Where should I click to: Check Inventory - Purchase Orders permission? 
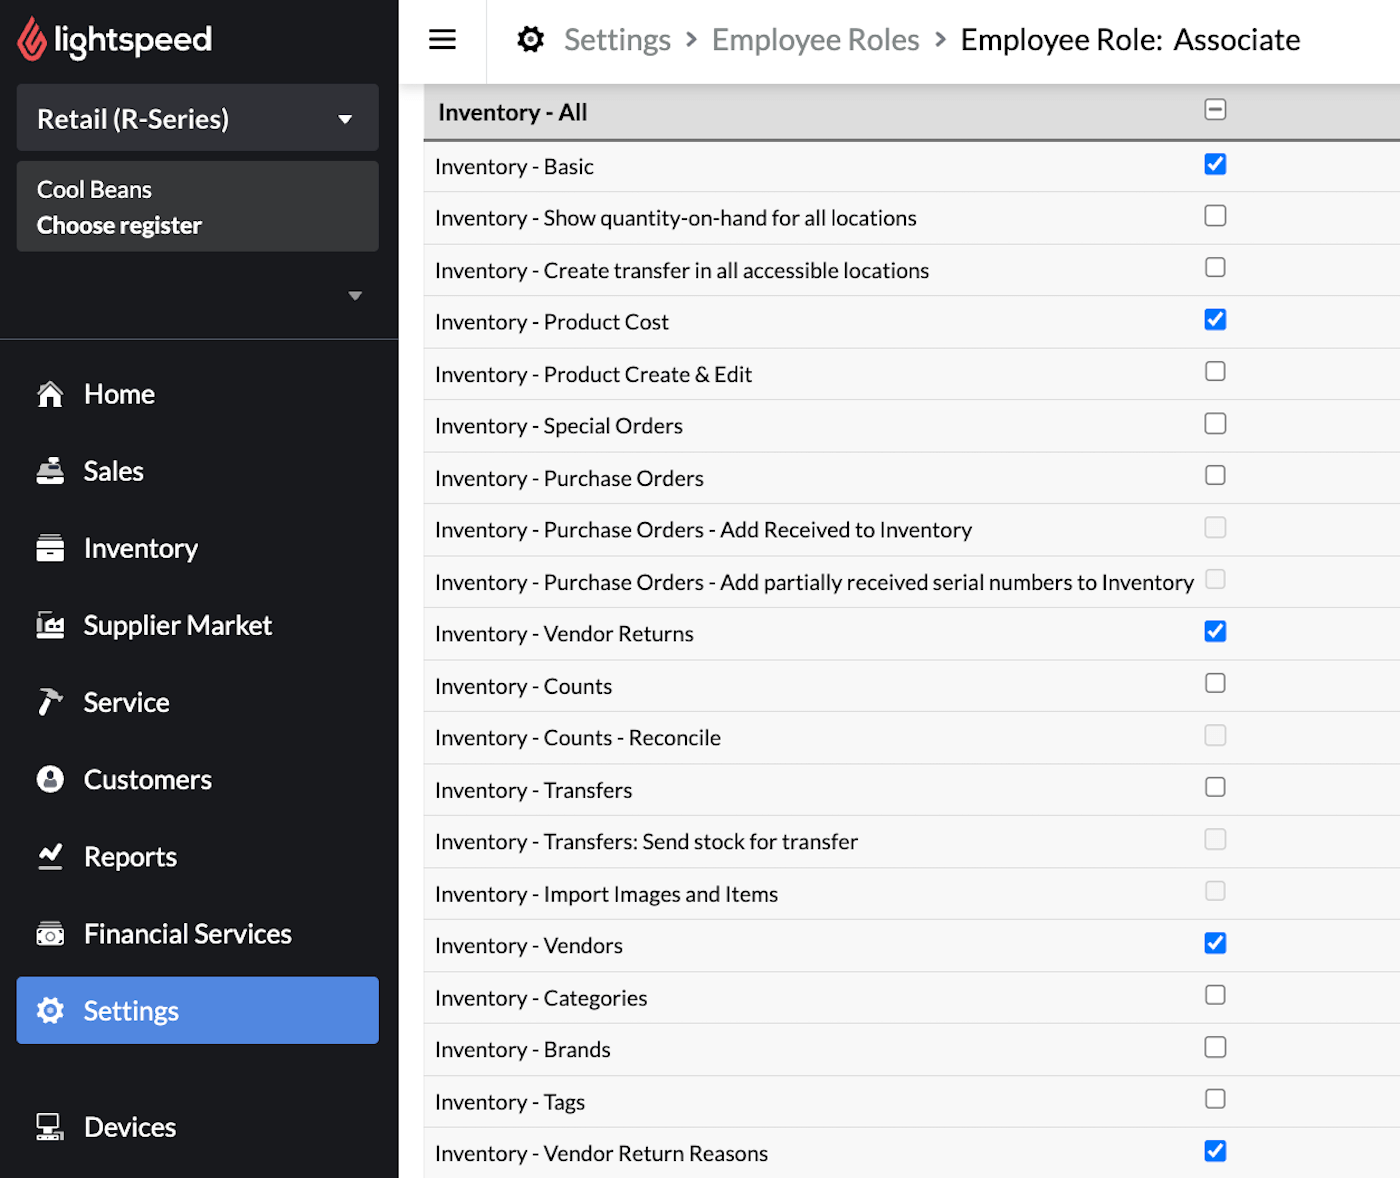click(x=1215, y=475)
